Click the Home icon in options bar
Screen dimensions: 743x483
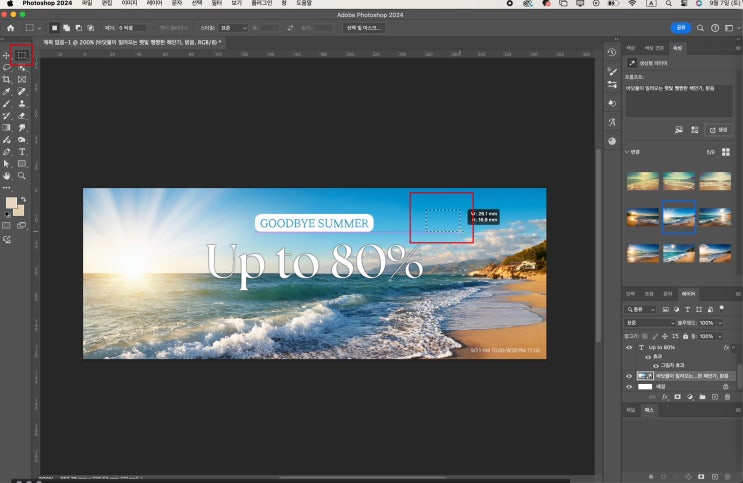tap(10, 28)
